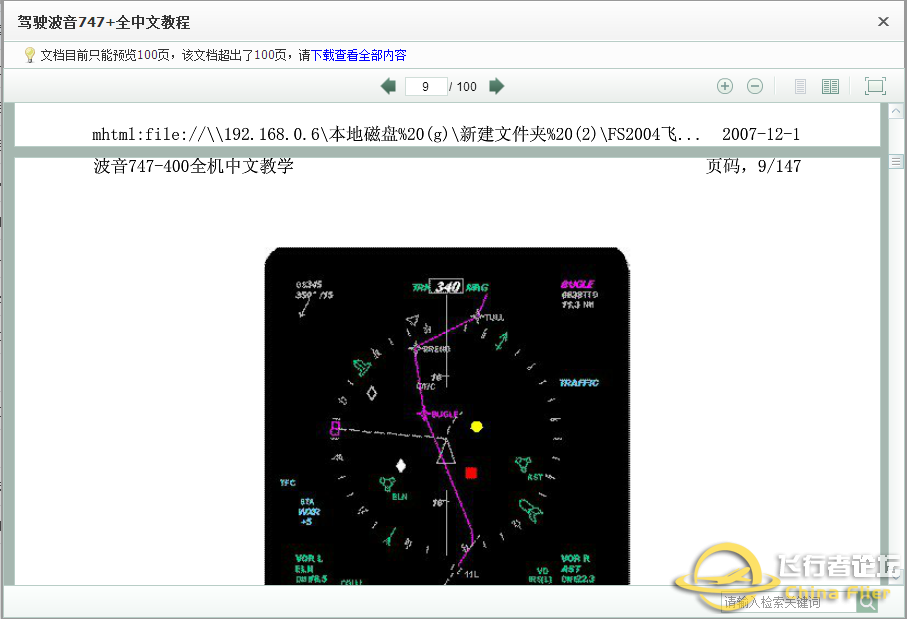Click the page number input field
This screenshot has height=619, width=907.
pyautogui.click(x=426, y=86)
